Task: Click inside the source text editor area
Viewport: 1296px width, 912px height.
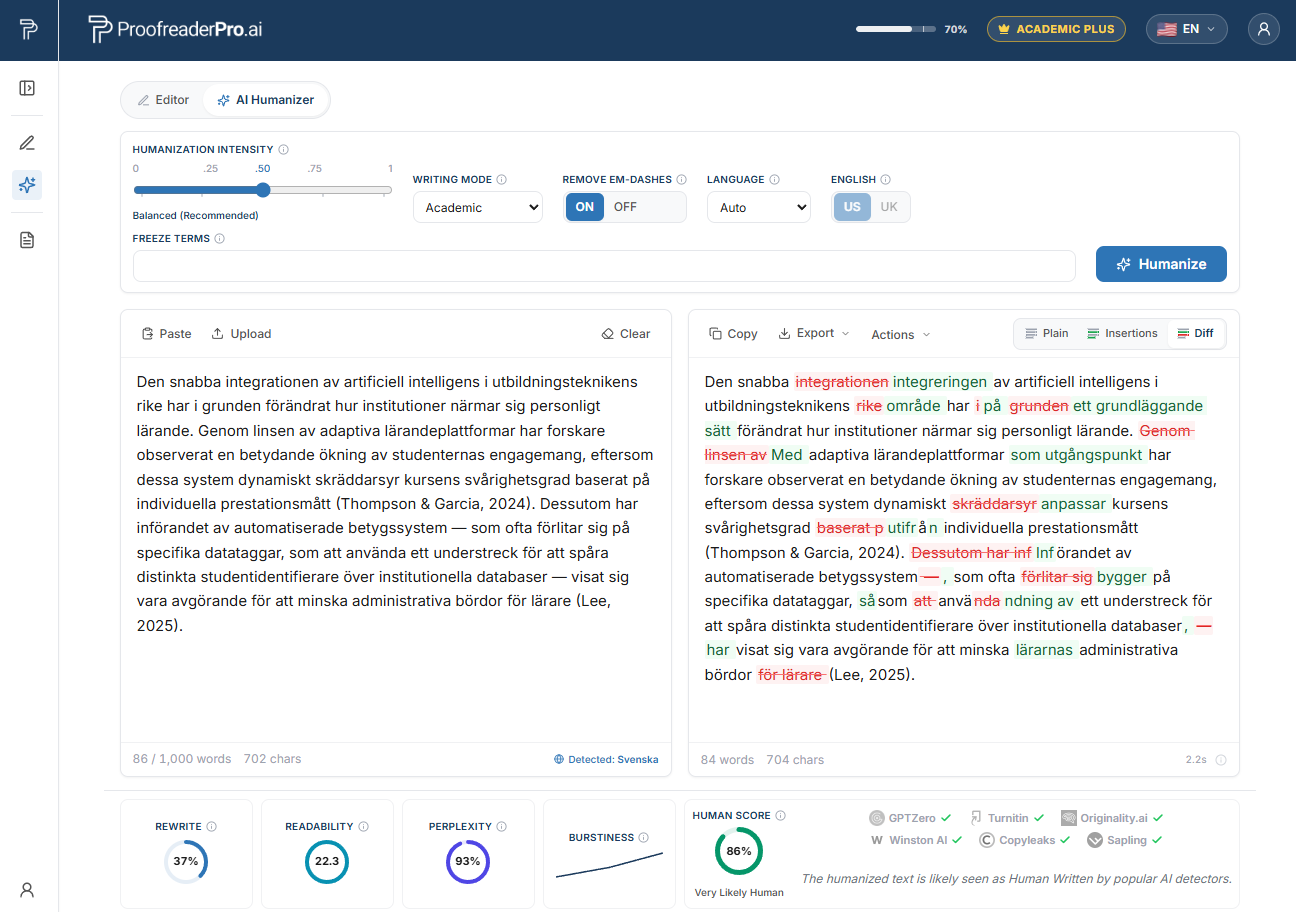Action: [396, 550]
